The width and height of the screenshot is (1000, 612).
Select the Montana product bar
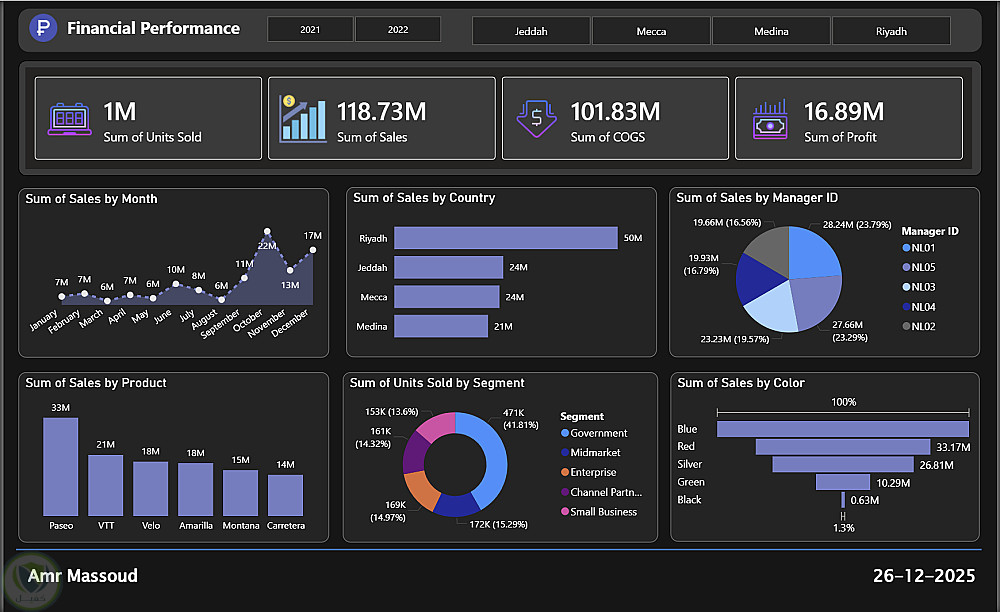coord(240,493)
